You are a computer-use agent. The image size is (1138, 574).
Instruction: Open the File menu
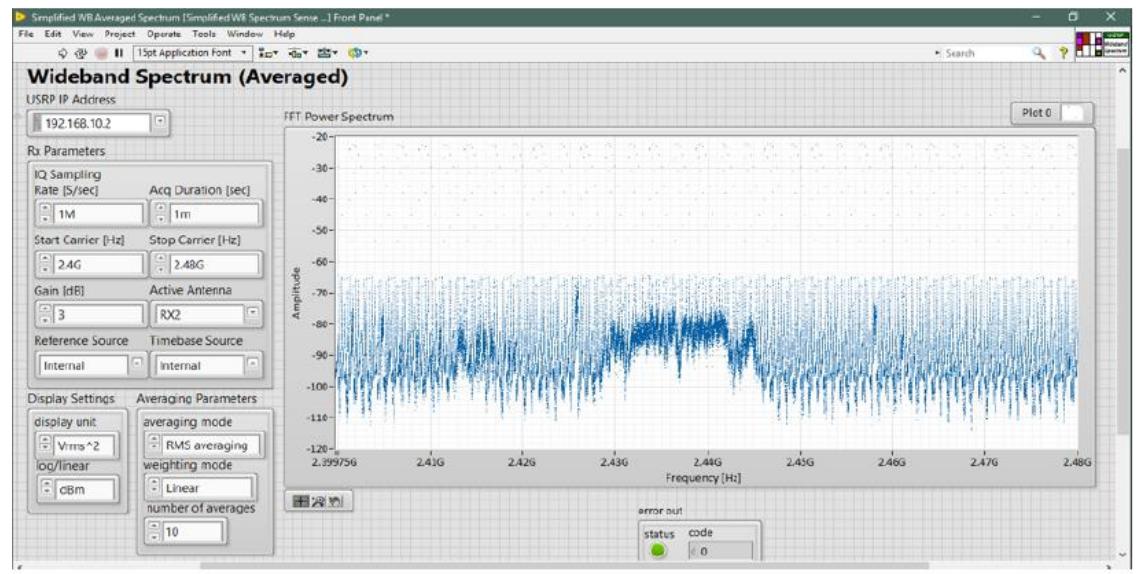[x=25, y=34]
